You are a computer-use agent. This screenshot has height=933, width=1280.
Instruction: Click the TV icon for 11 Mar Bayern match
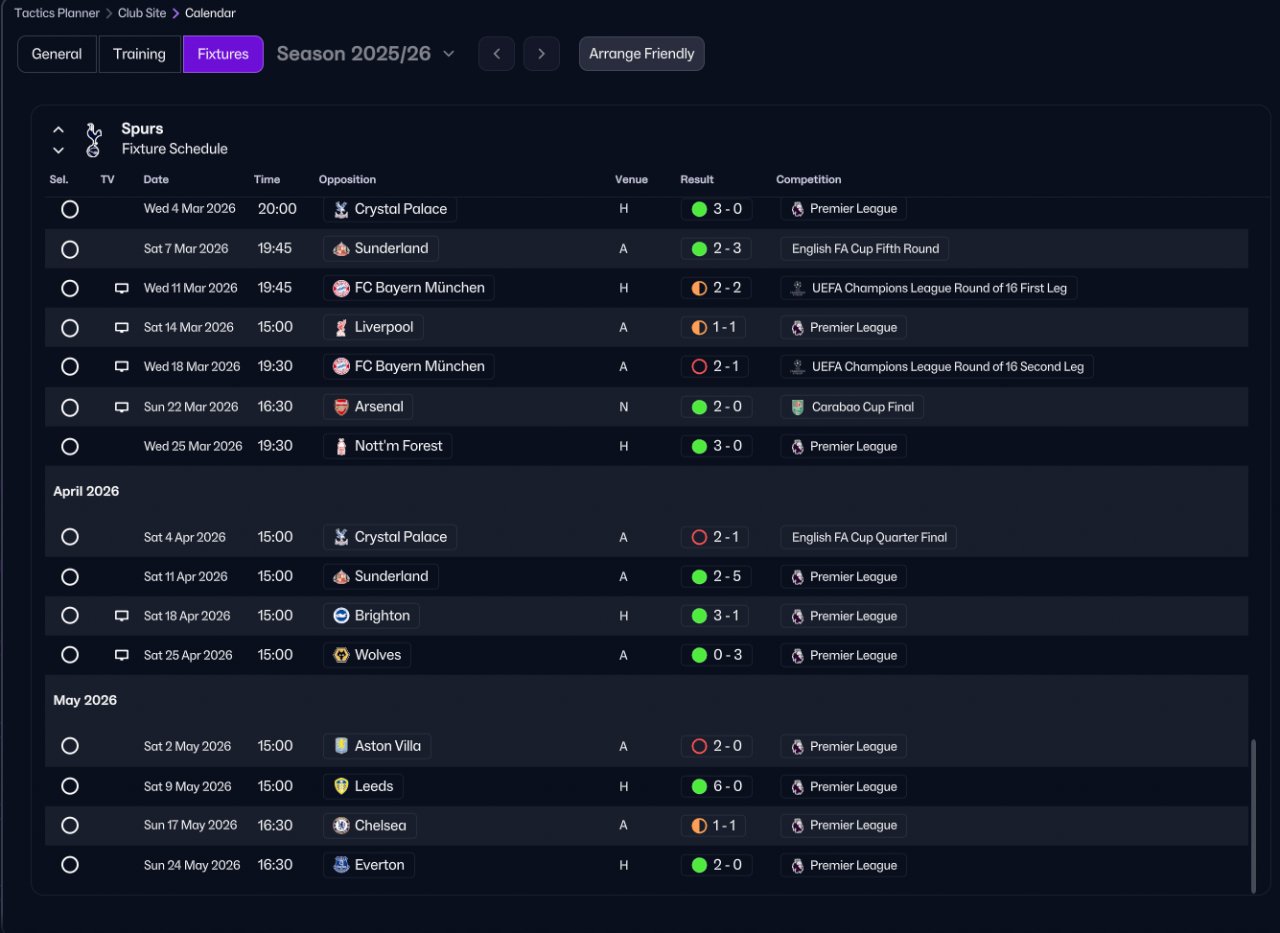pyautogui.click(x=122, y=288)
